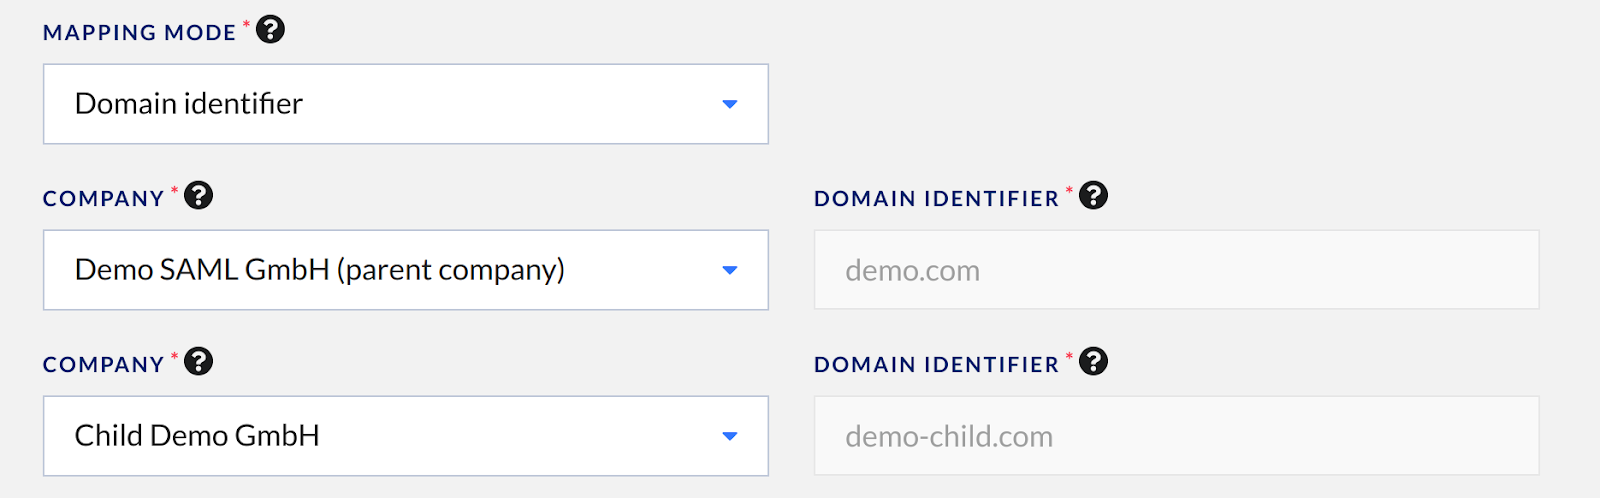Click the 'Child Demo GmbH' selected value text
The width and height of the screenshot is (1600, 498).
(197, 436)
